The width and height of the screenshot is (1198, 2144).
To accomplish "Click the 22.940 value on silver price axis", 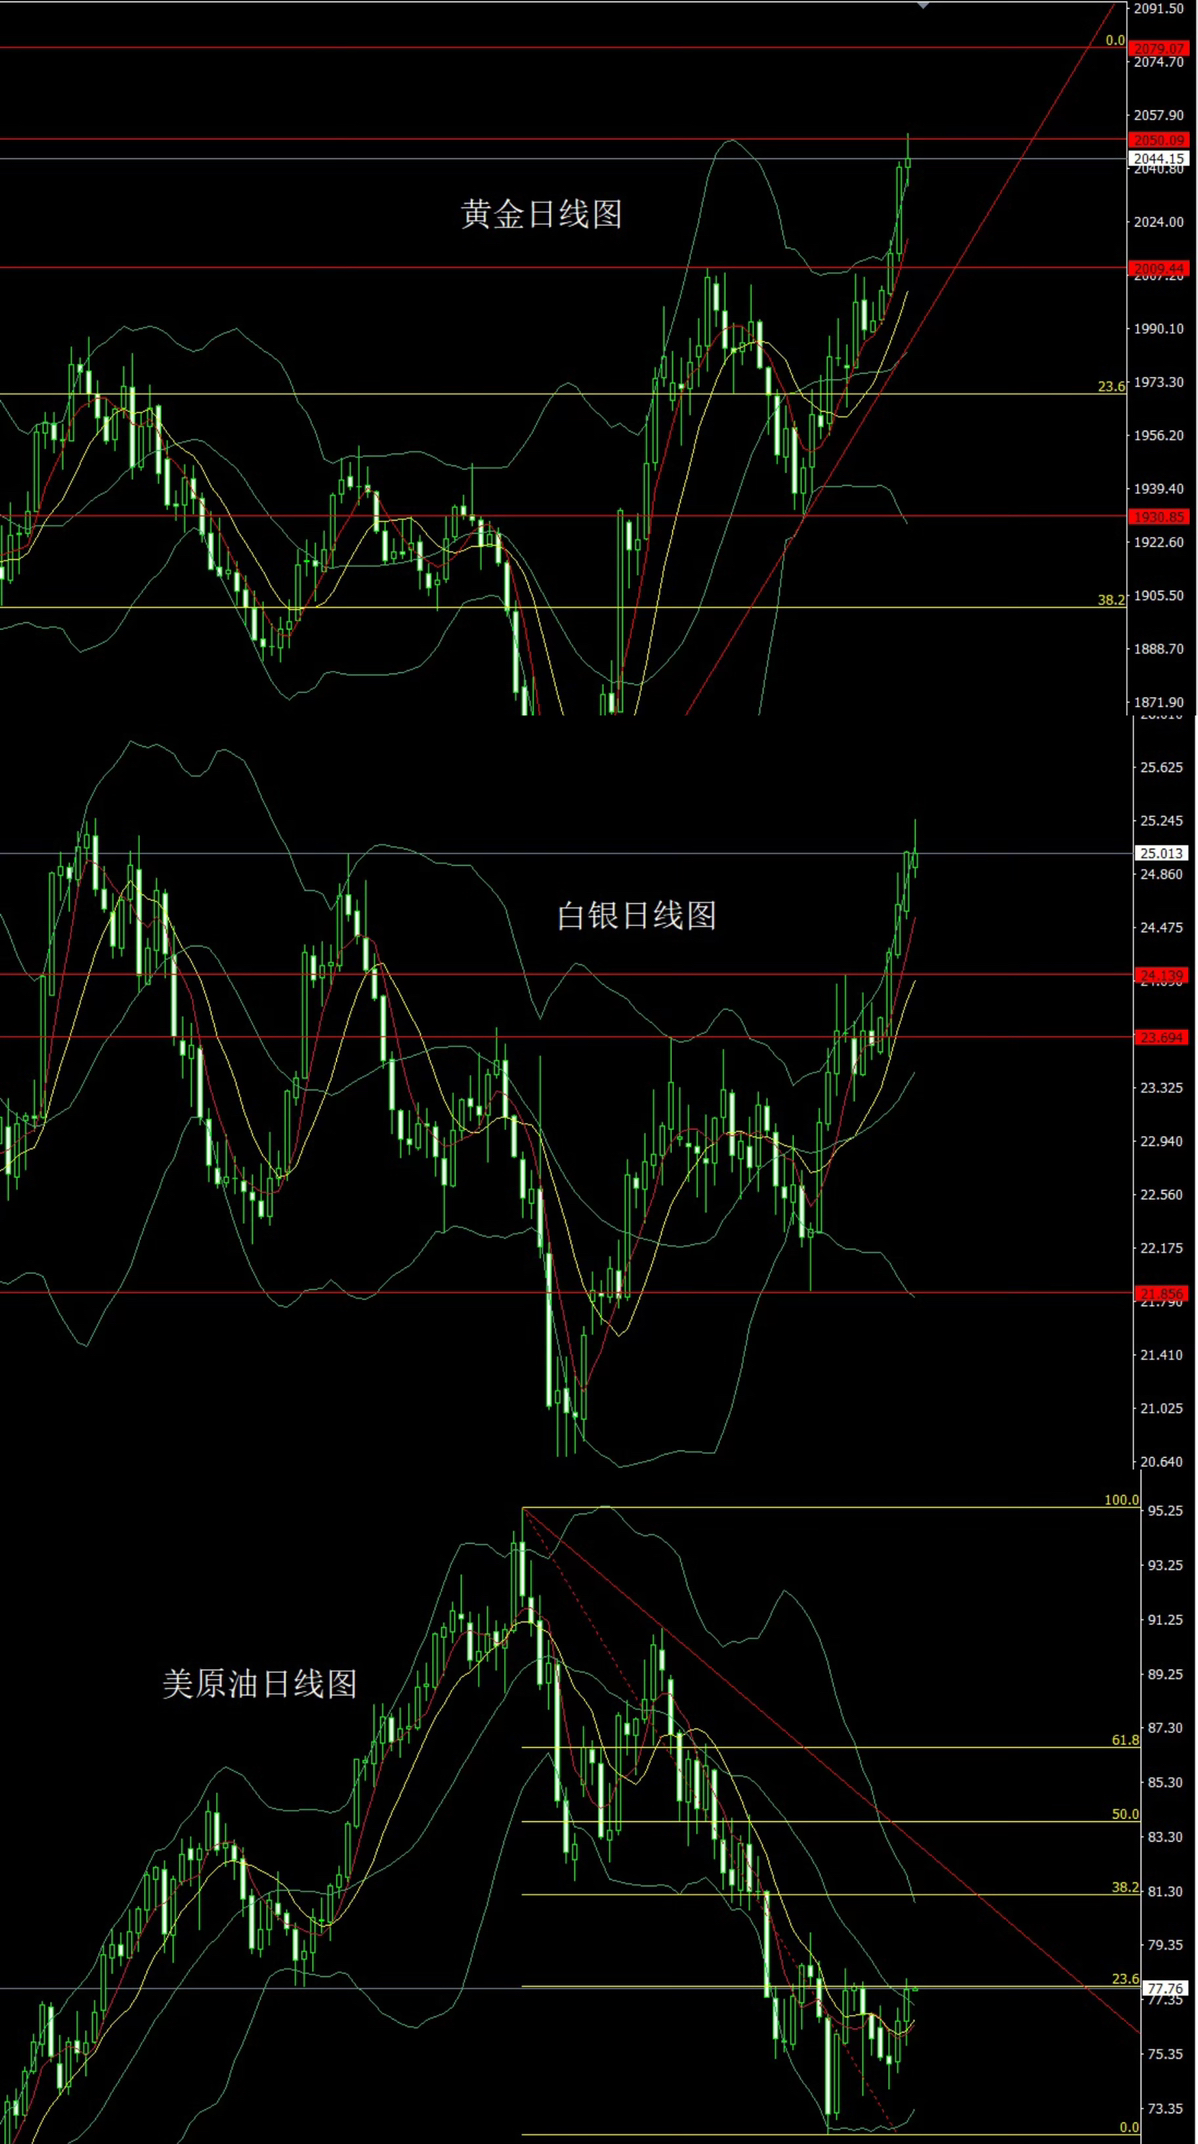I will [1162, 1141].
